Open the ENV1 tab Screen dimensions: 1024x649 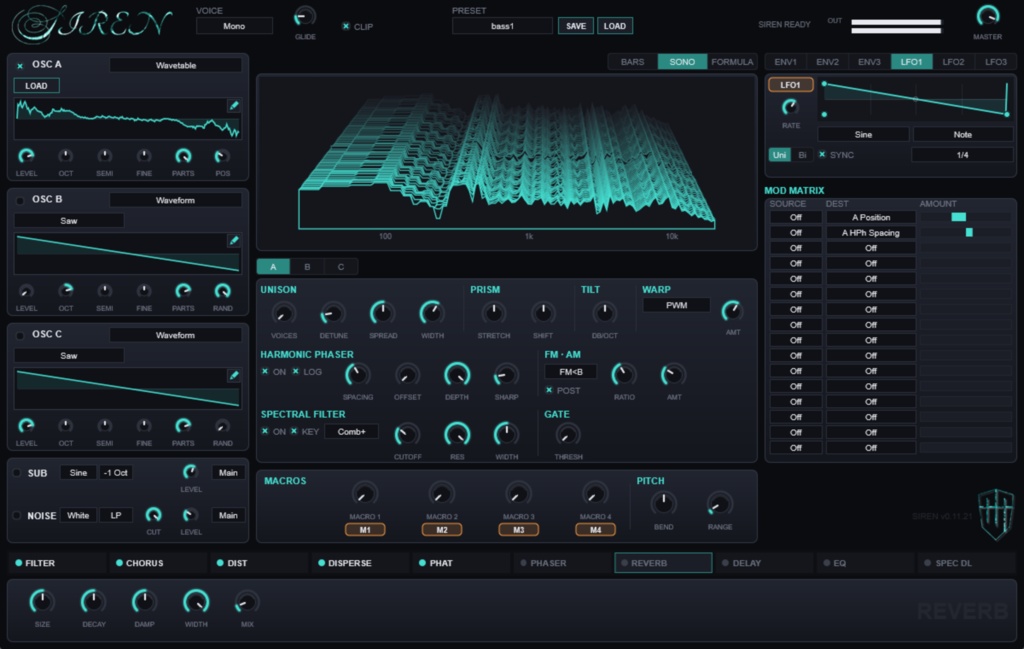[785, 61]
